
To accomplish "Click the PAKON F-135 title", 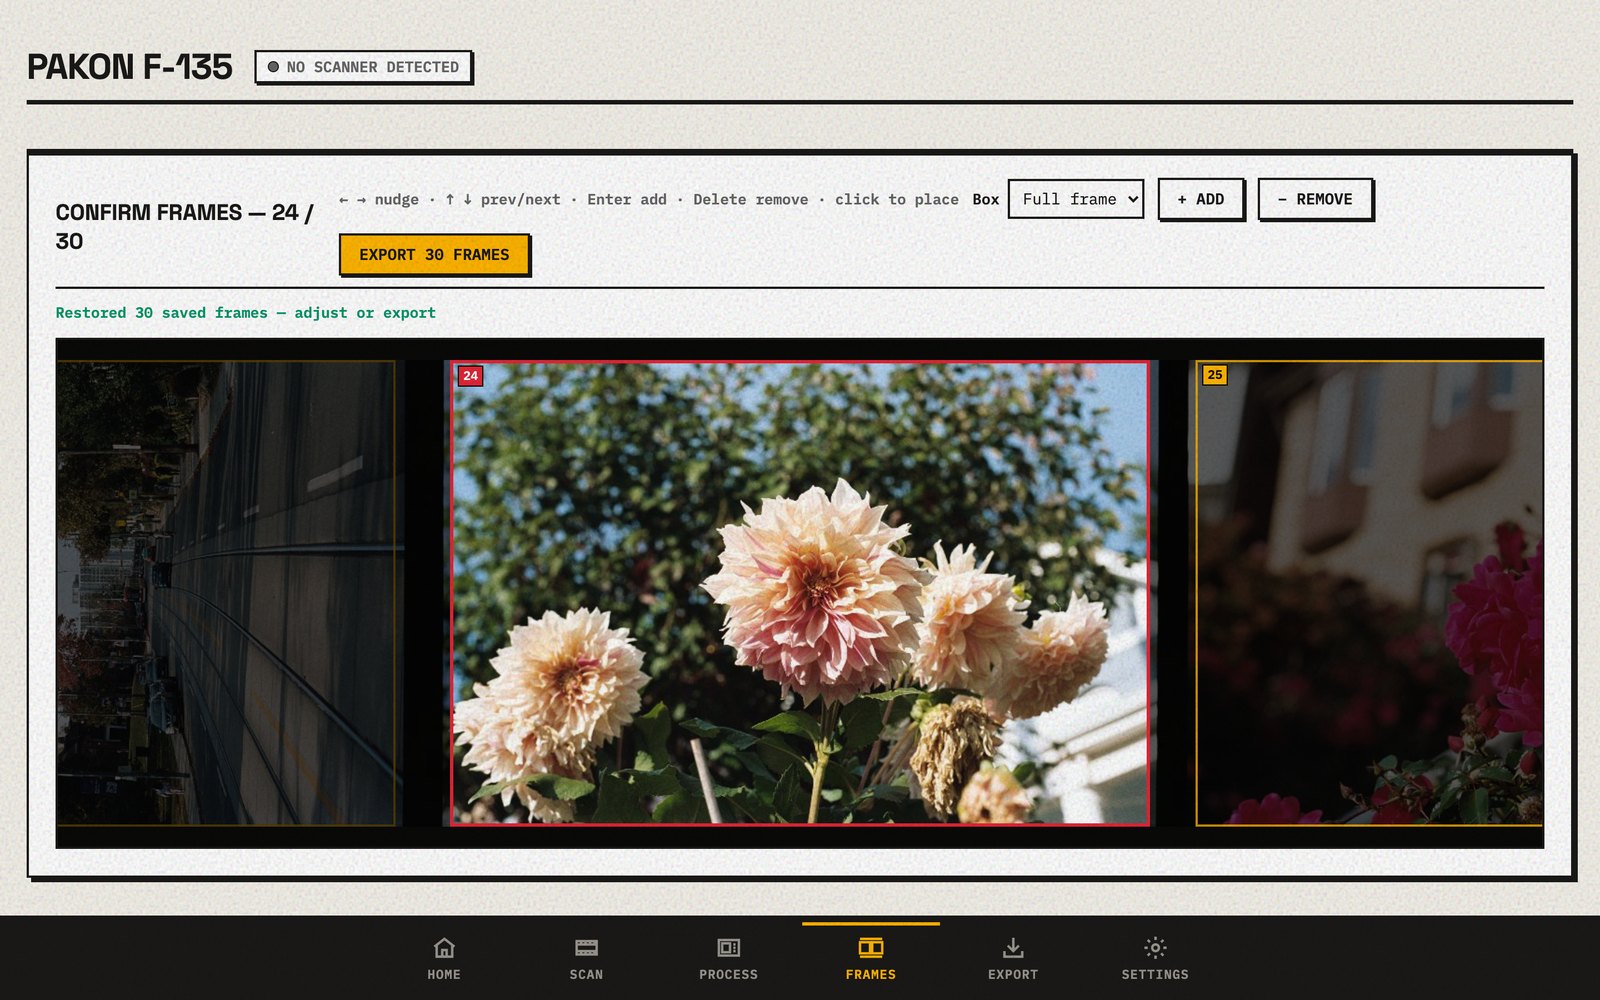I will click(130, 67).
